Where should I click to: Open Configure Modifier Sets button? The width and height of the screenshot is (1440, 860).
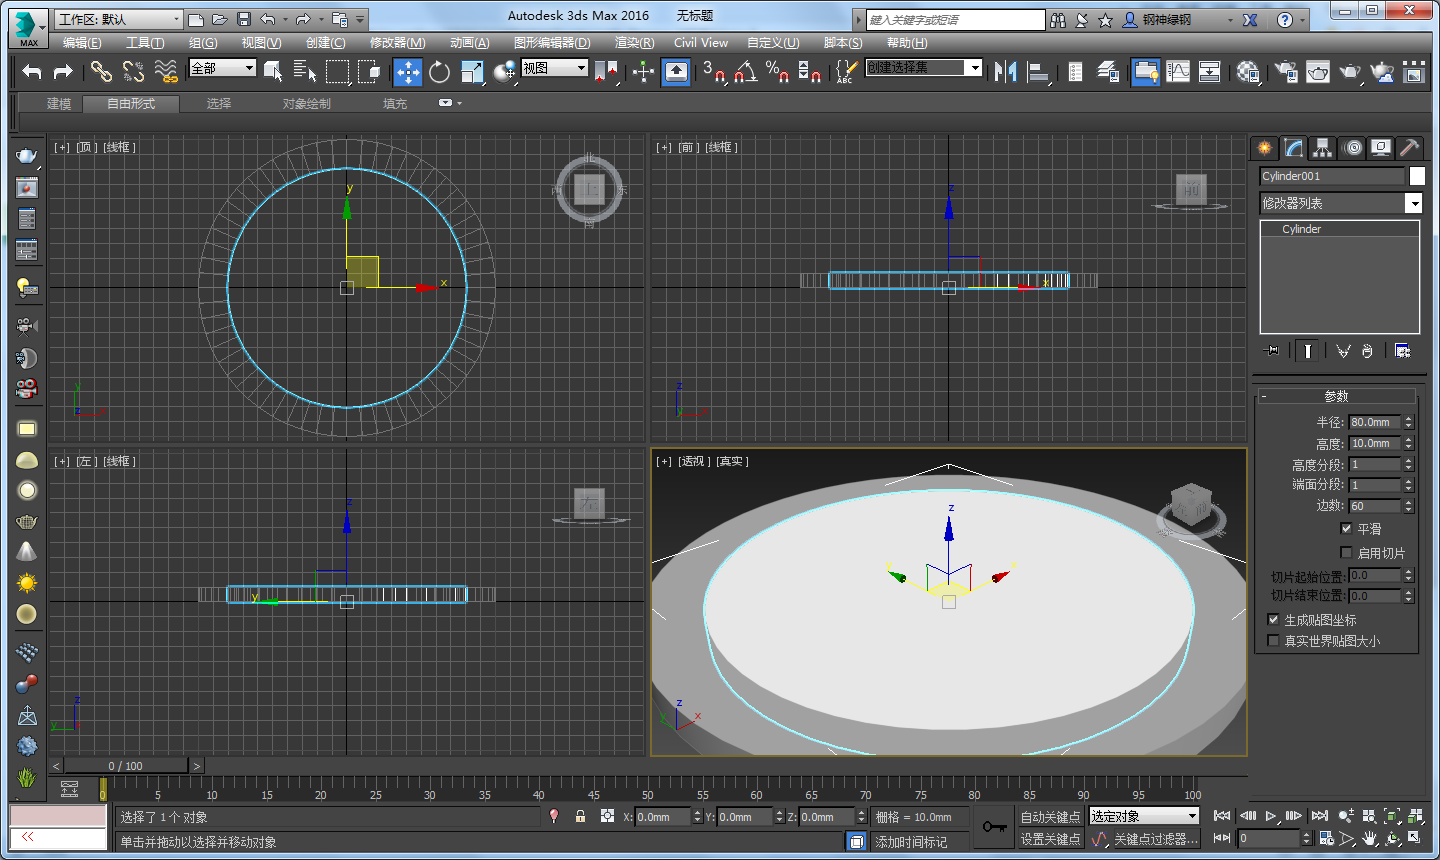coord(1402,351)
